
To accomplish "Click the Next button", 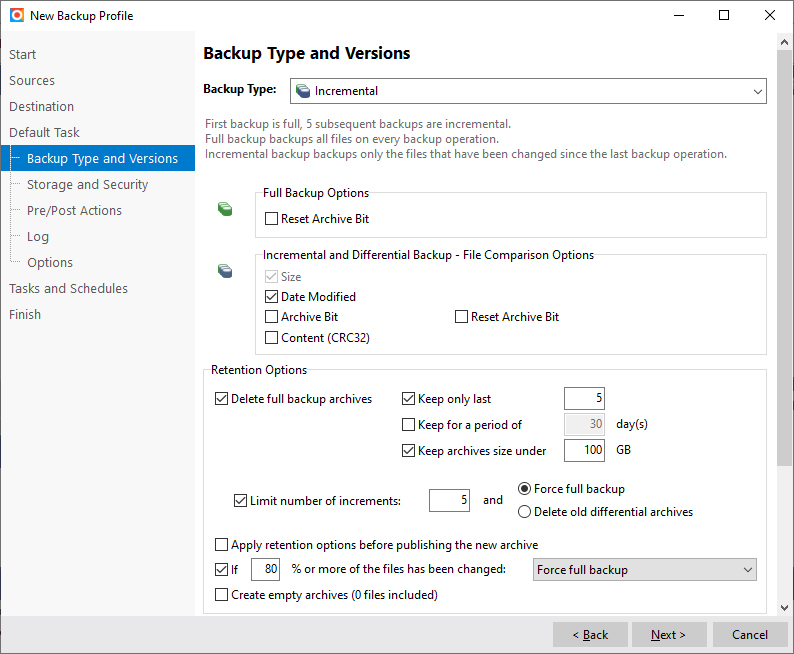I will click(x=668, y=635).
